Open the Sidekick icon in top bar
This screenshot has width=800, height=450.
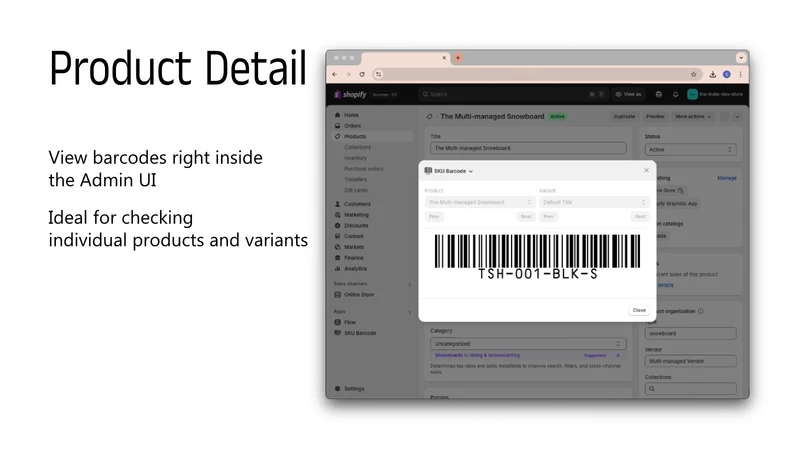(x=659, y=94)
